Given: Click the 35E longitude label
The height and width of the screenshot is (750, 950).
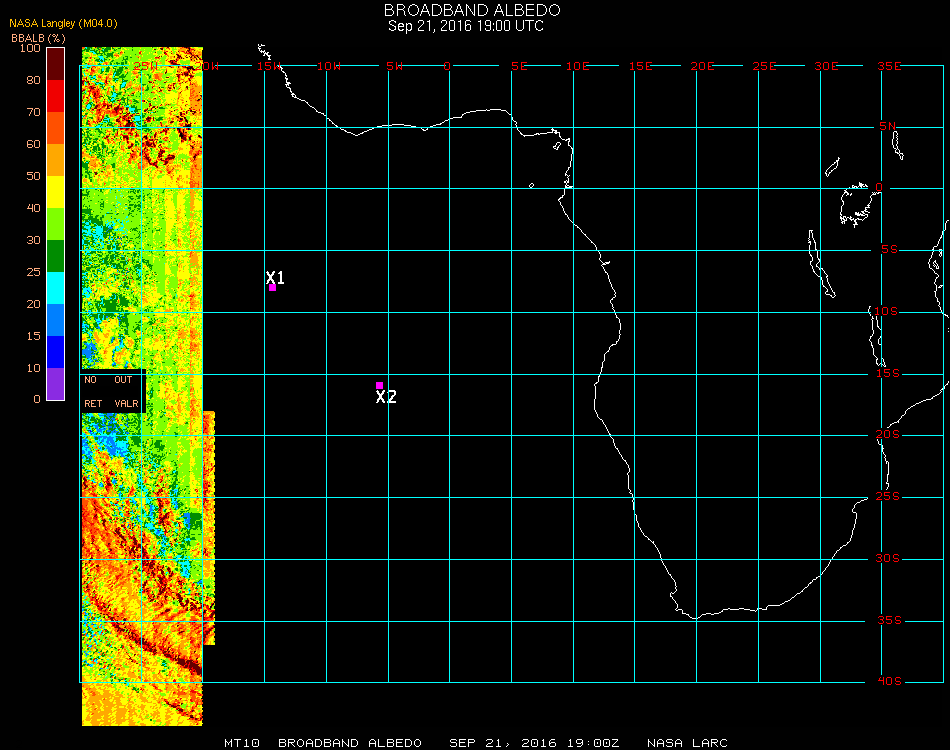Looking at the screenshot, I should (889, 66).
